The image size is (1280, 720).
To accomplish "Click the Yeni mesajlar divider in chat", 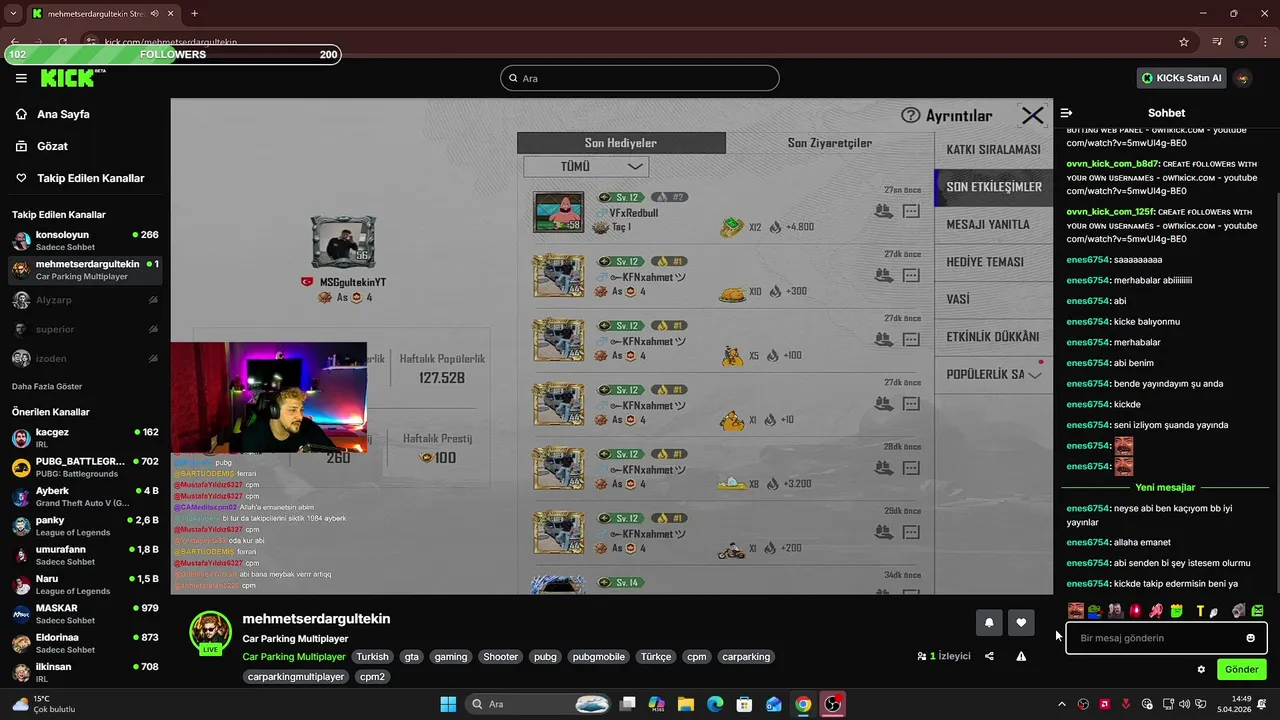I will (x=1165, y=487).
